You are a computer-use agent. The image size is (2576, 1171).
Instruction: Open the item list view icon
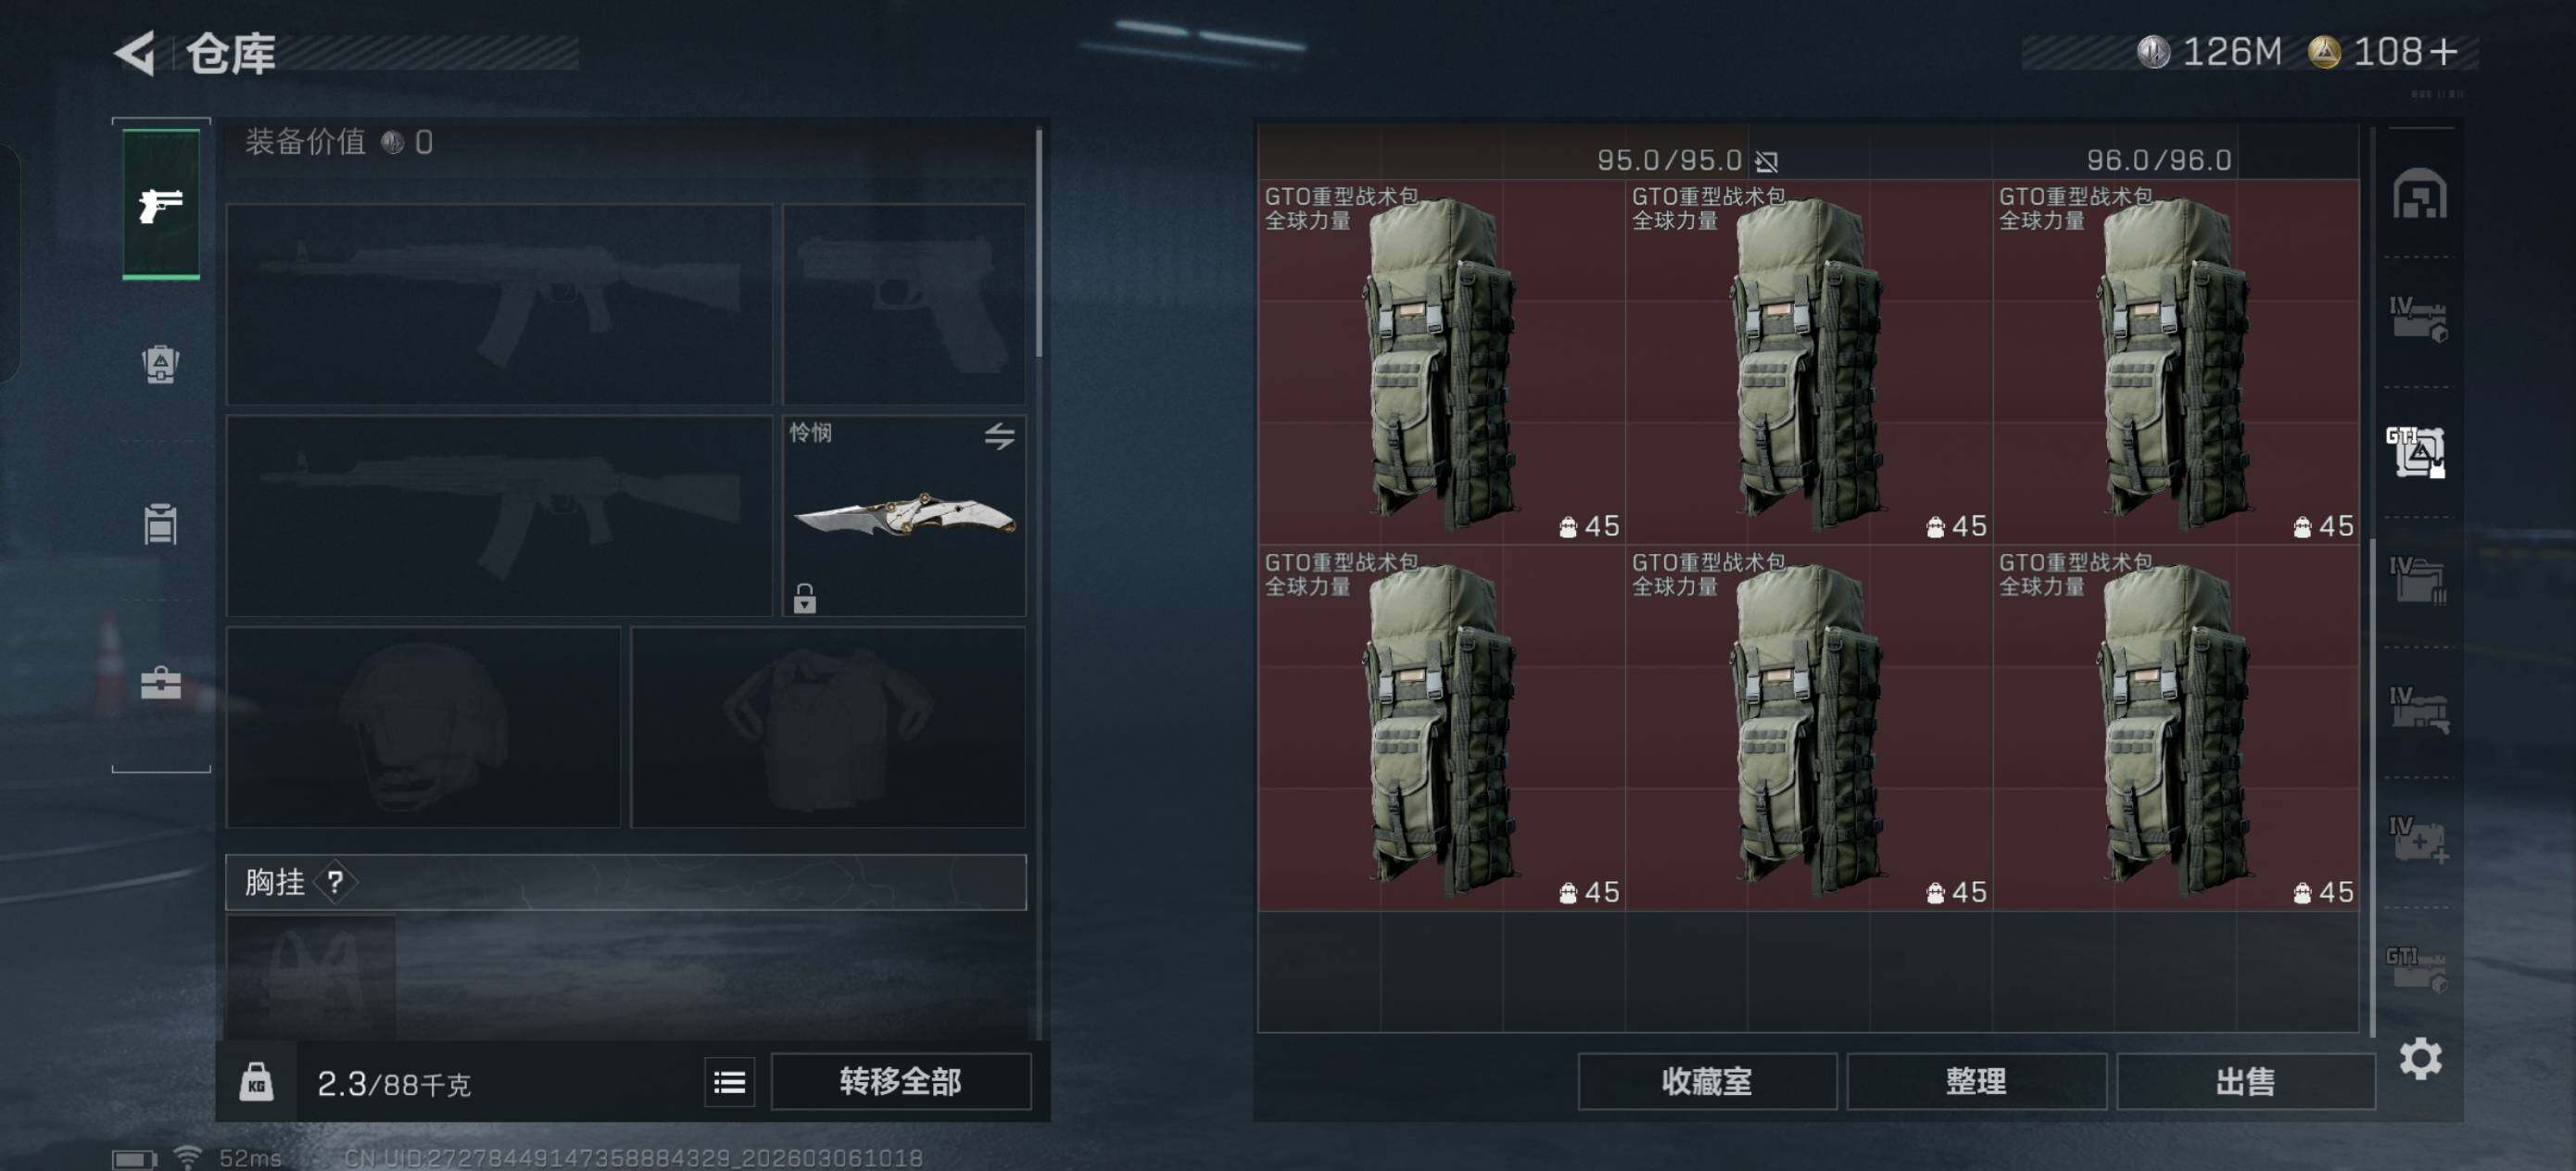pyautogui.click(x=729, y=1082)
